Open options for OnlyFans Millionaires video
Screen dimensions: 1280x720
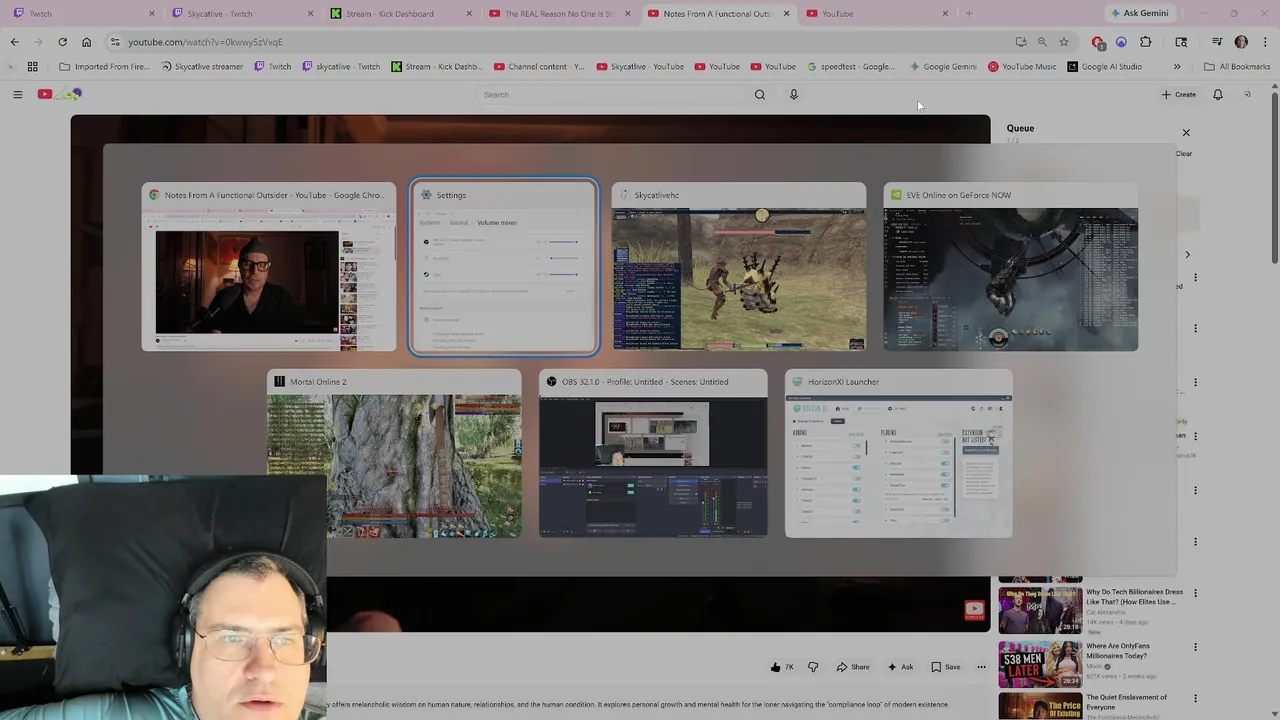tap(1195, 647)
